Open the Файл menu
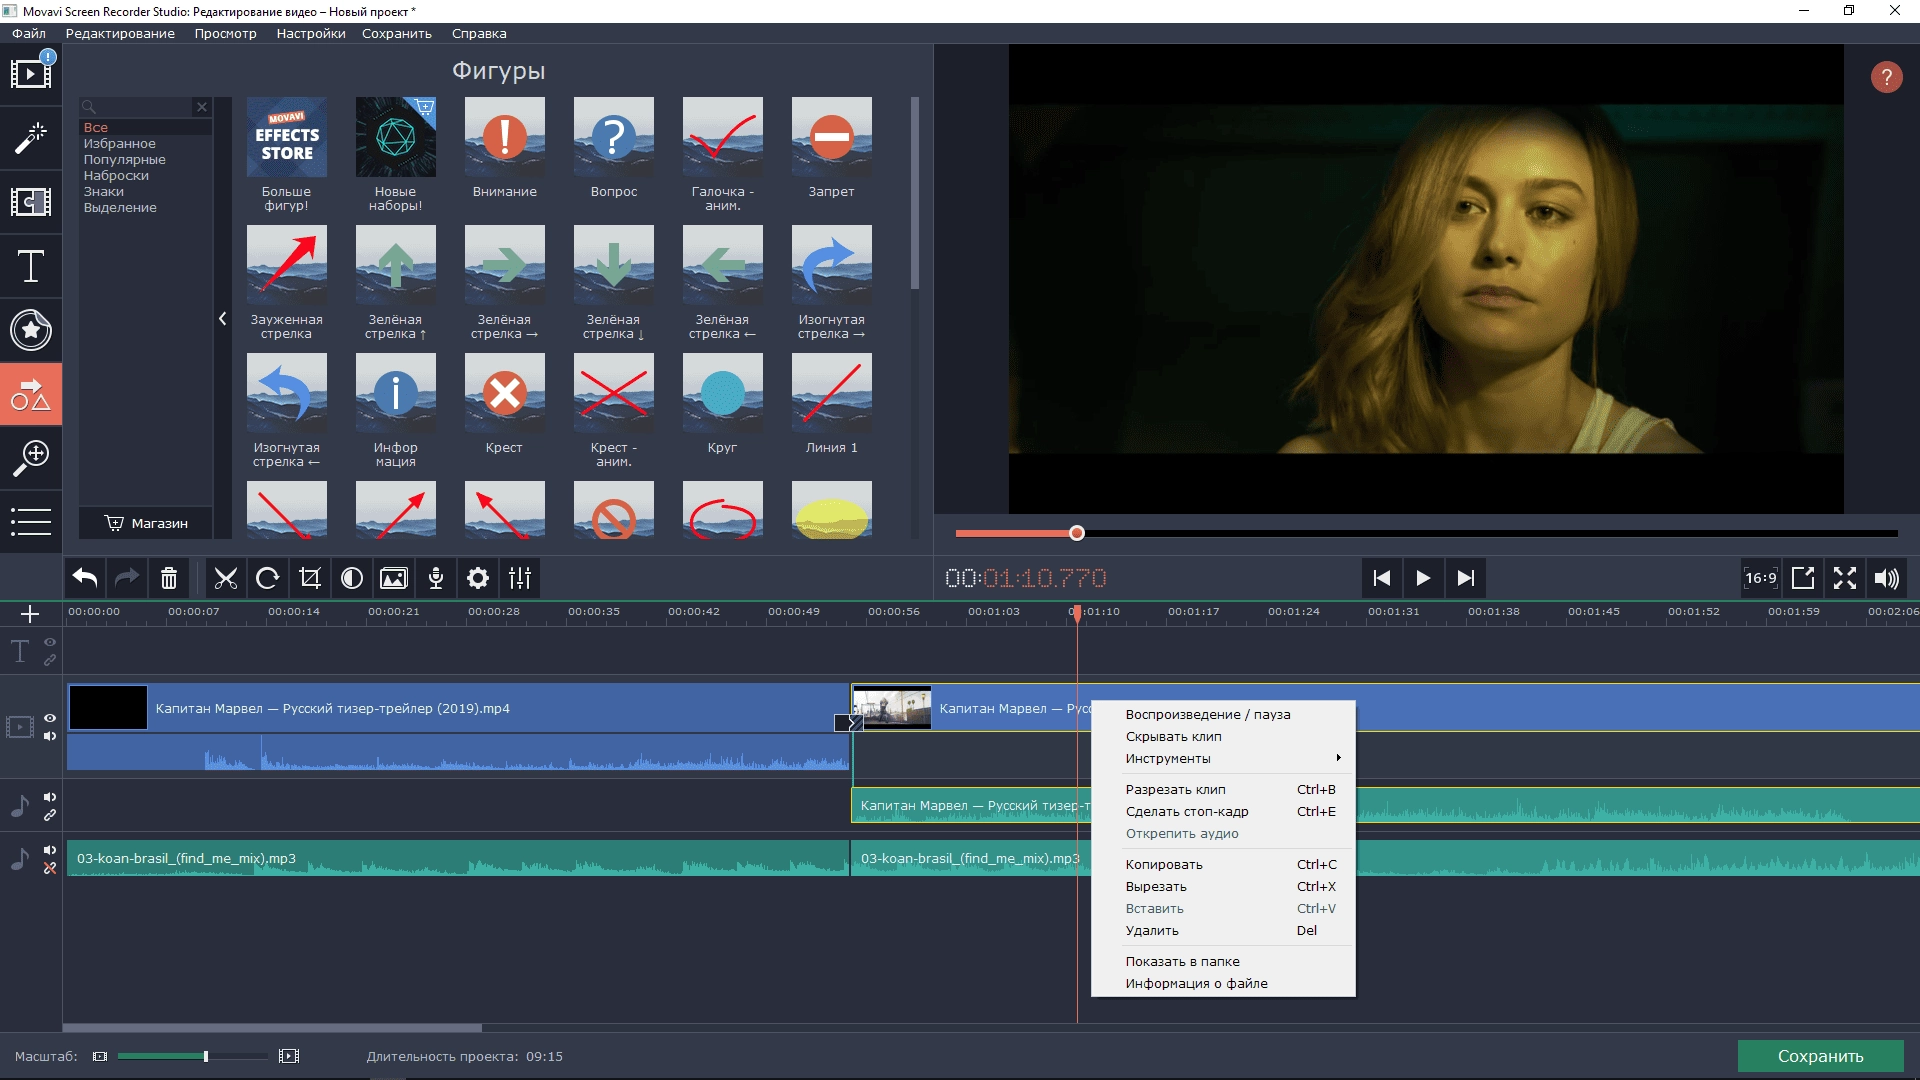The width and height of the screenshot is (1920, 1080). click(x=29, y=33)
